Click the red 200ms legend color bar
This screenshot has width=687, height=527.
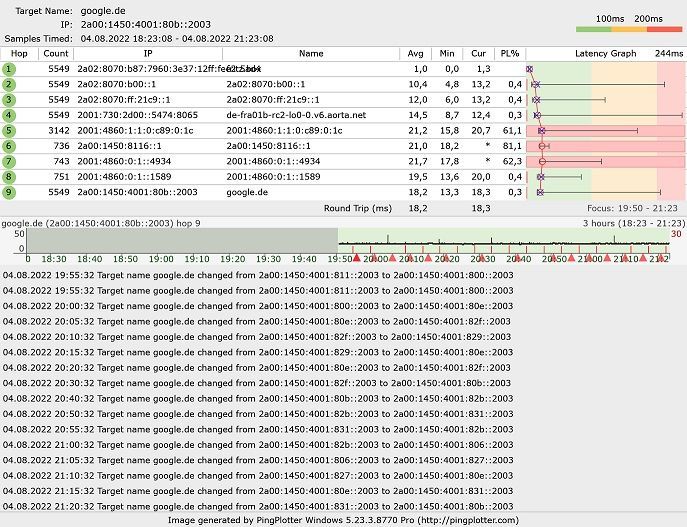coord(665,29)
